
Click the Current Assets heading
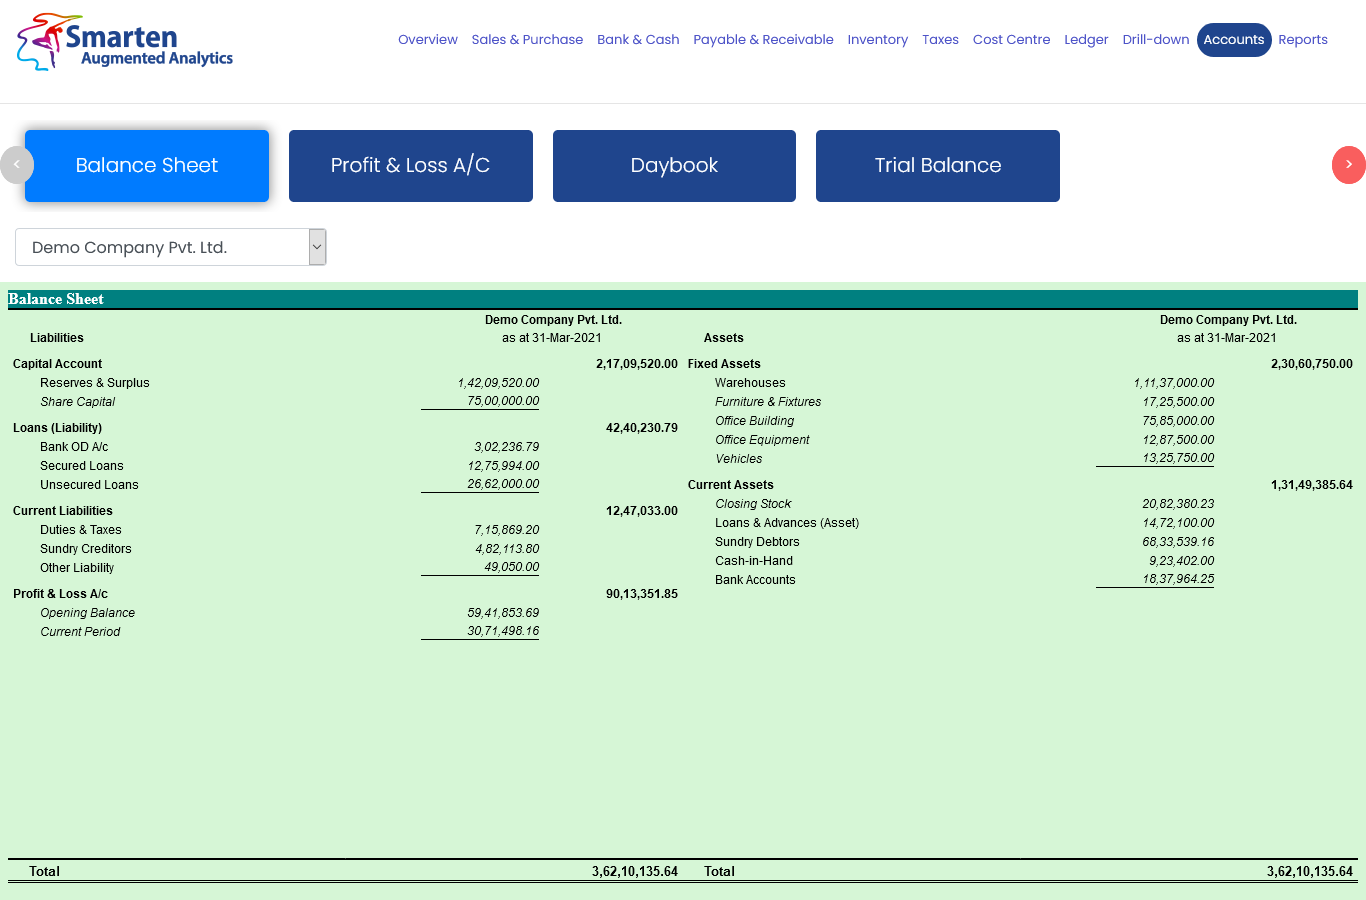click(x=730, y=485)
